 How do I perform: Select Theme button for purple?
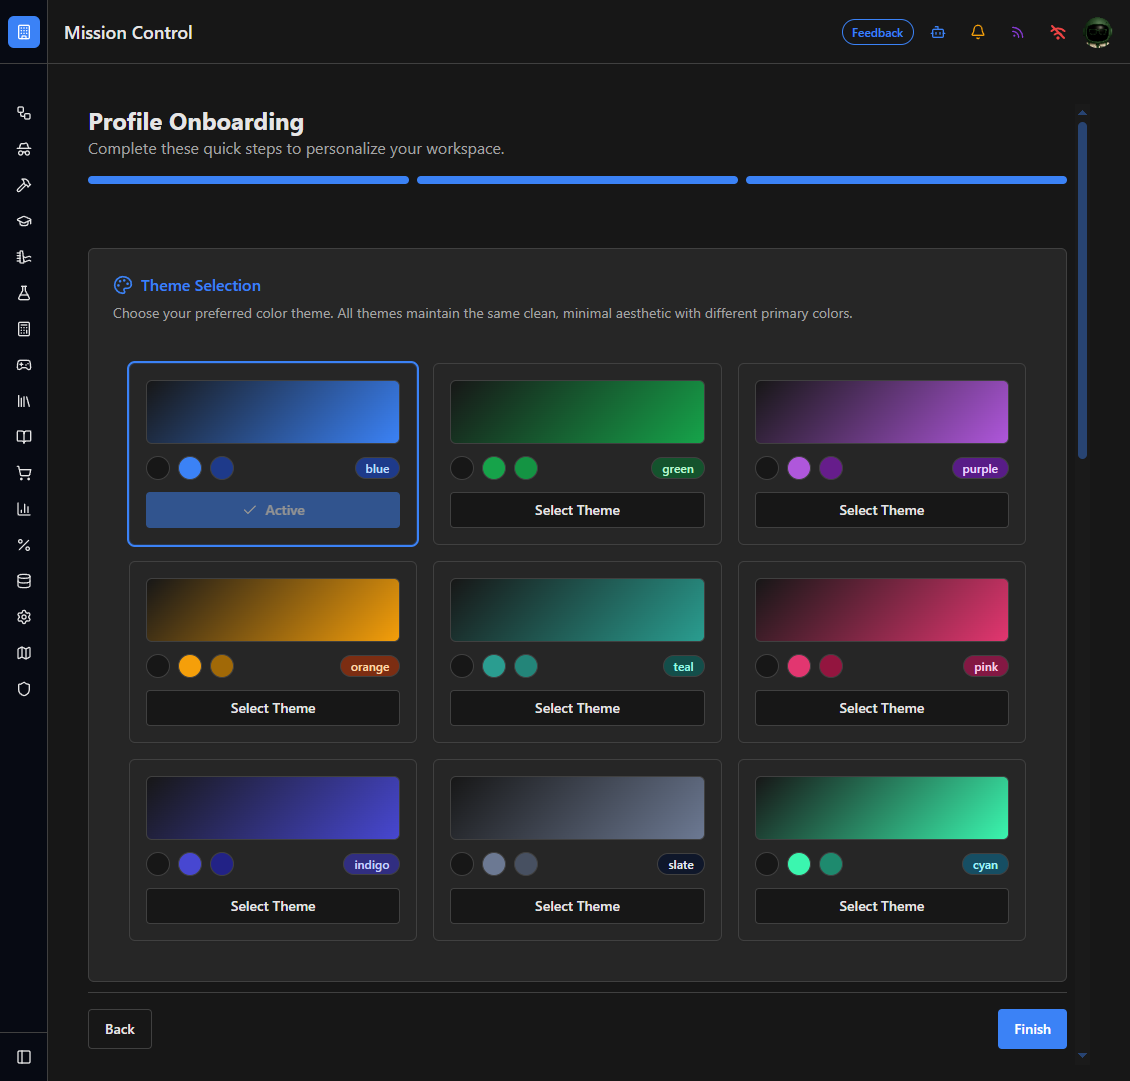pos(881,510)
